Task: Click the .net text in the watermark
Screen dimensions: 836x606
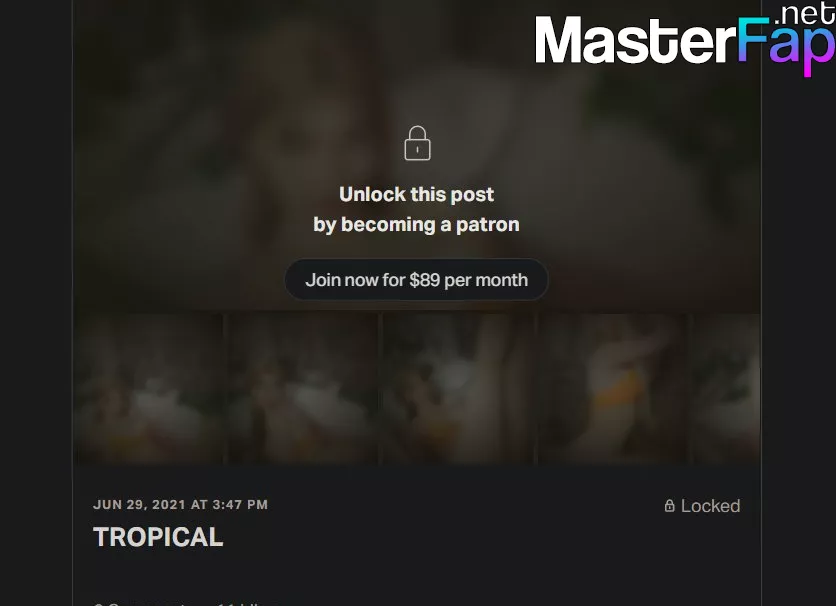Action: click(804, 14)
